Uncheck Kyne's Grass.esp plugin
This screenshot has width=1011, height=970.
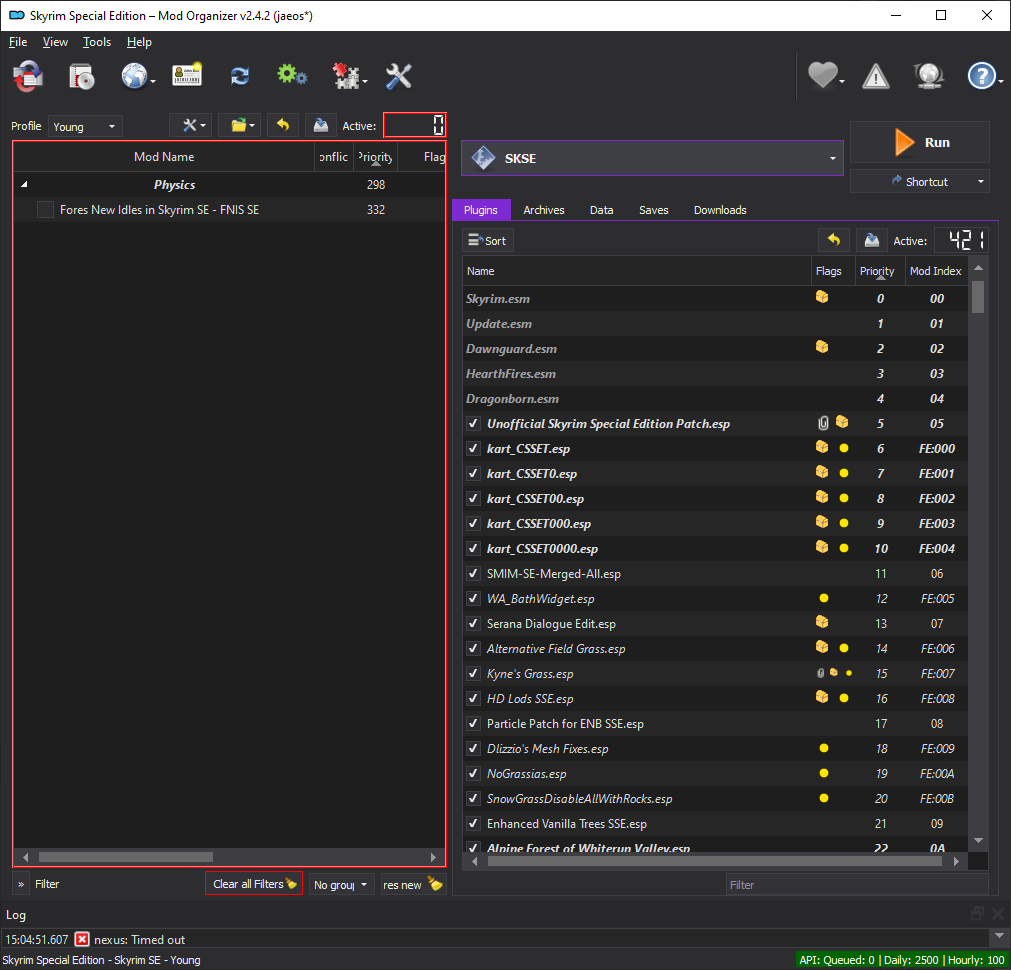(473, 673)
